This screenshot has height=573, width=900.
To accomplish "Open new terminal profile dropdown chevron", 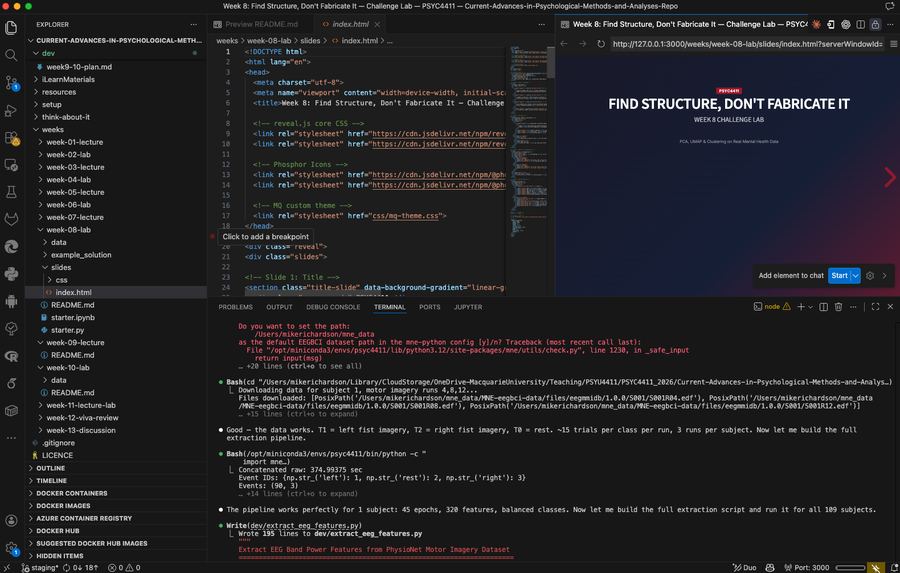I will coord(810,307).
